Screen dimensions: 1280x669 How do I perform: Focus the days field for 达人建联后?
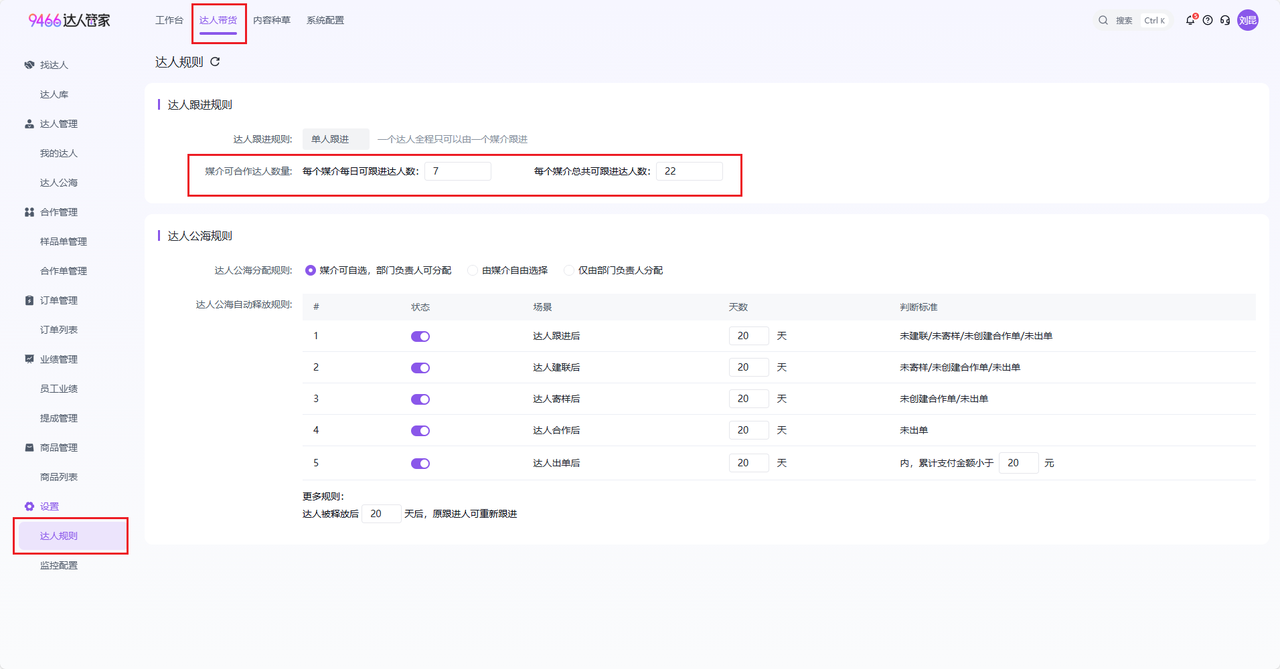(x=749, y=368)
